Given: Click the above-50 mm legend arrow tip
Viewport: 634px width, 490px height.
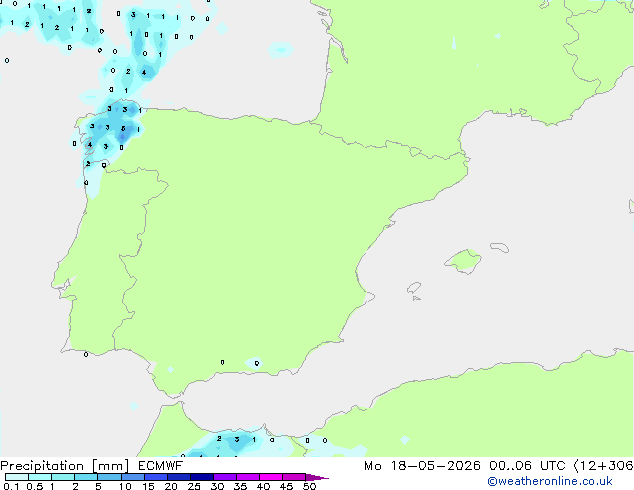Looking at the screenshot, I should pyautogui.click(x=317, y=477).
